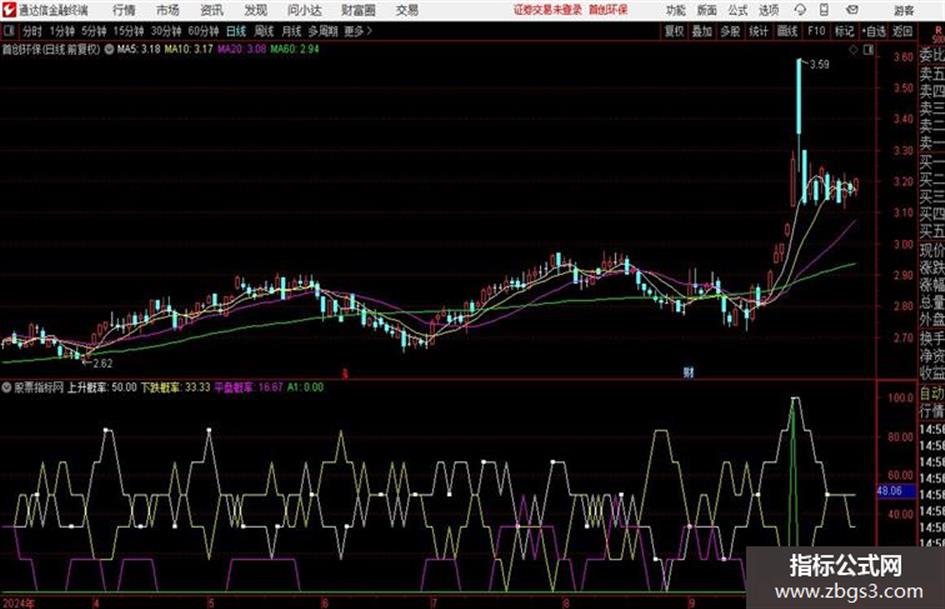The image size is (945, 609).
Task: Switch to 分时 chart tab
Action: pos(32,31)
